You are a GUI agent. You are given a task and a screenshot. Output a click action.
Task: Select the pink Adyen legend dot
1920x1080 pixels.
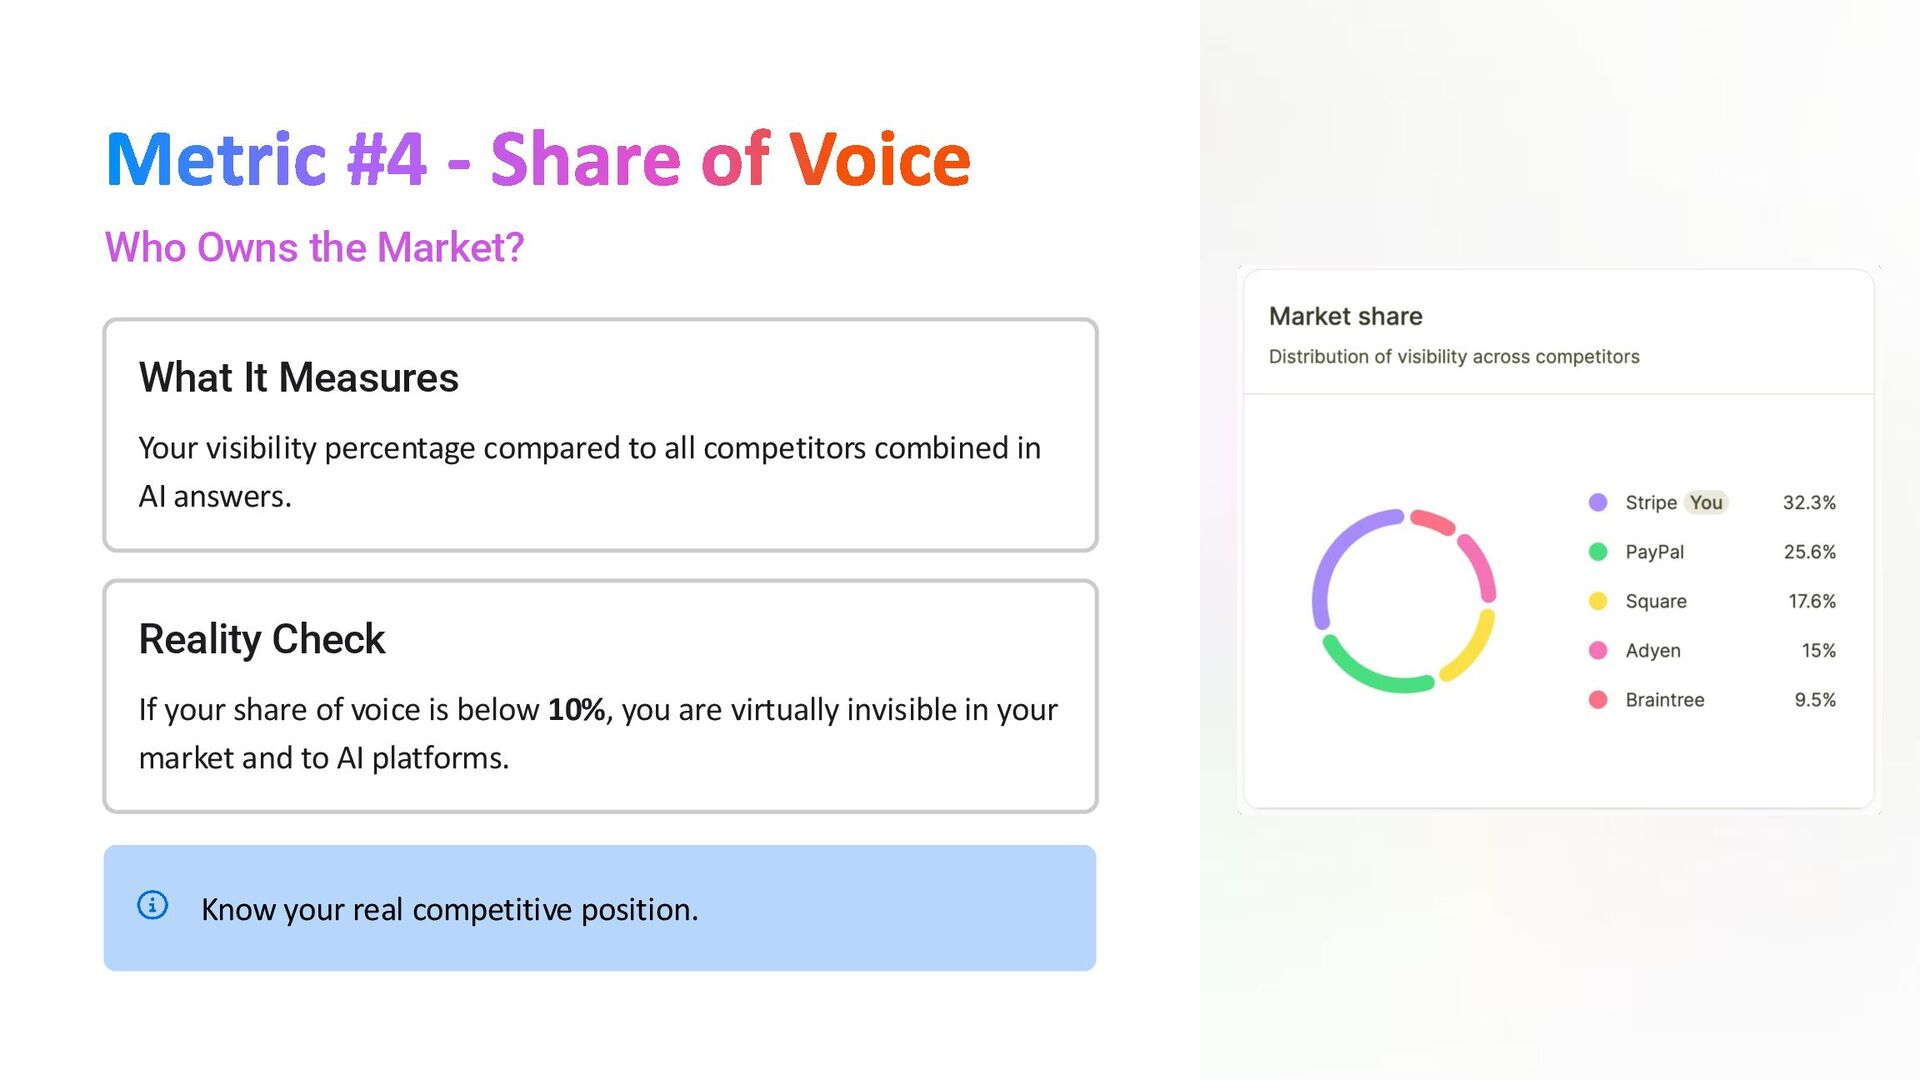click(x=1598, y=650)
